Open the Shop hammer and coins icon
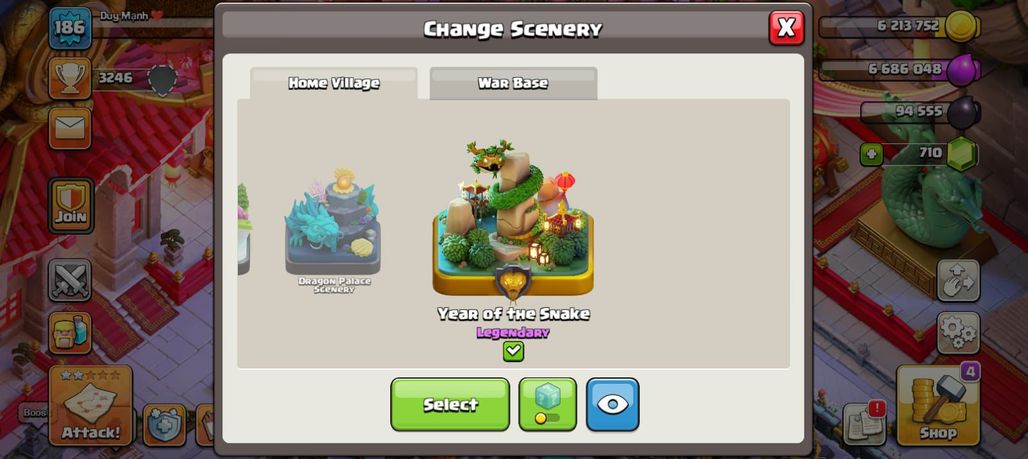The width and height of the screenshot is (1028, 459). click(938, 405)
